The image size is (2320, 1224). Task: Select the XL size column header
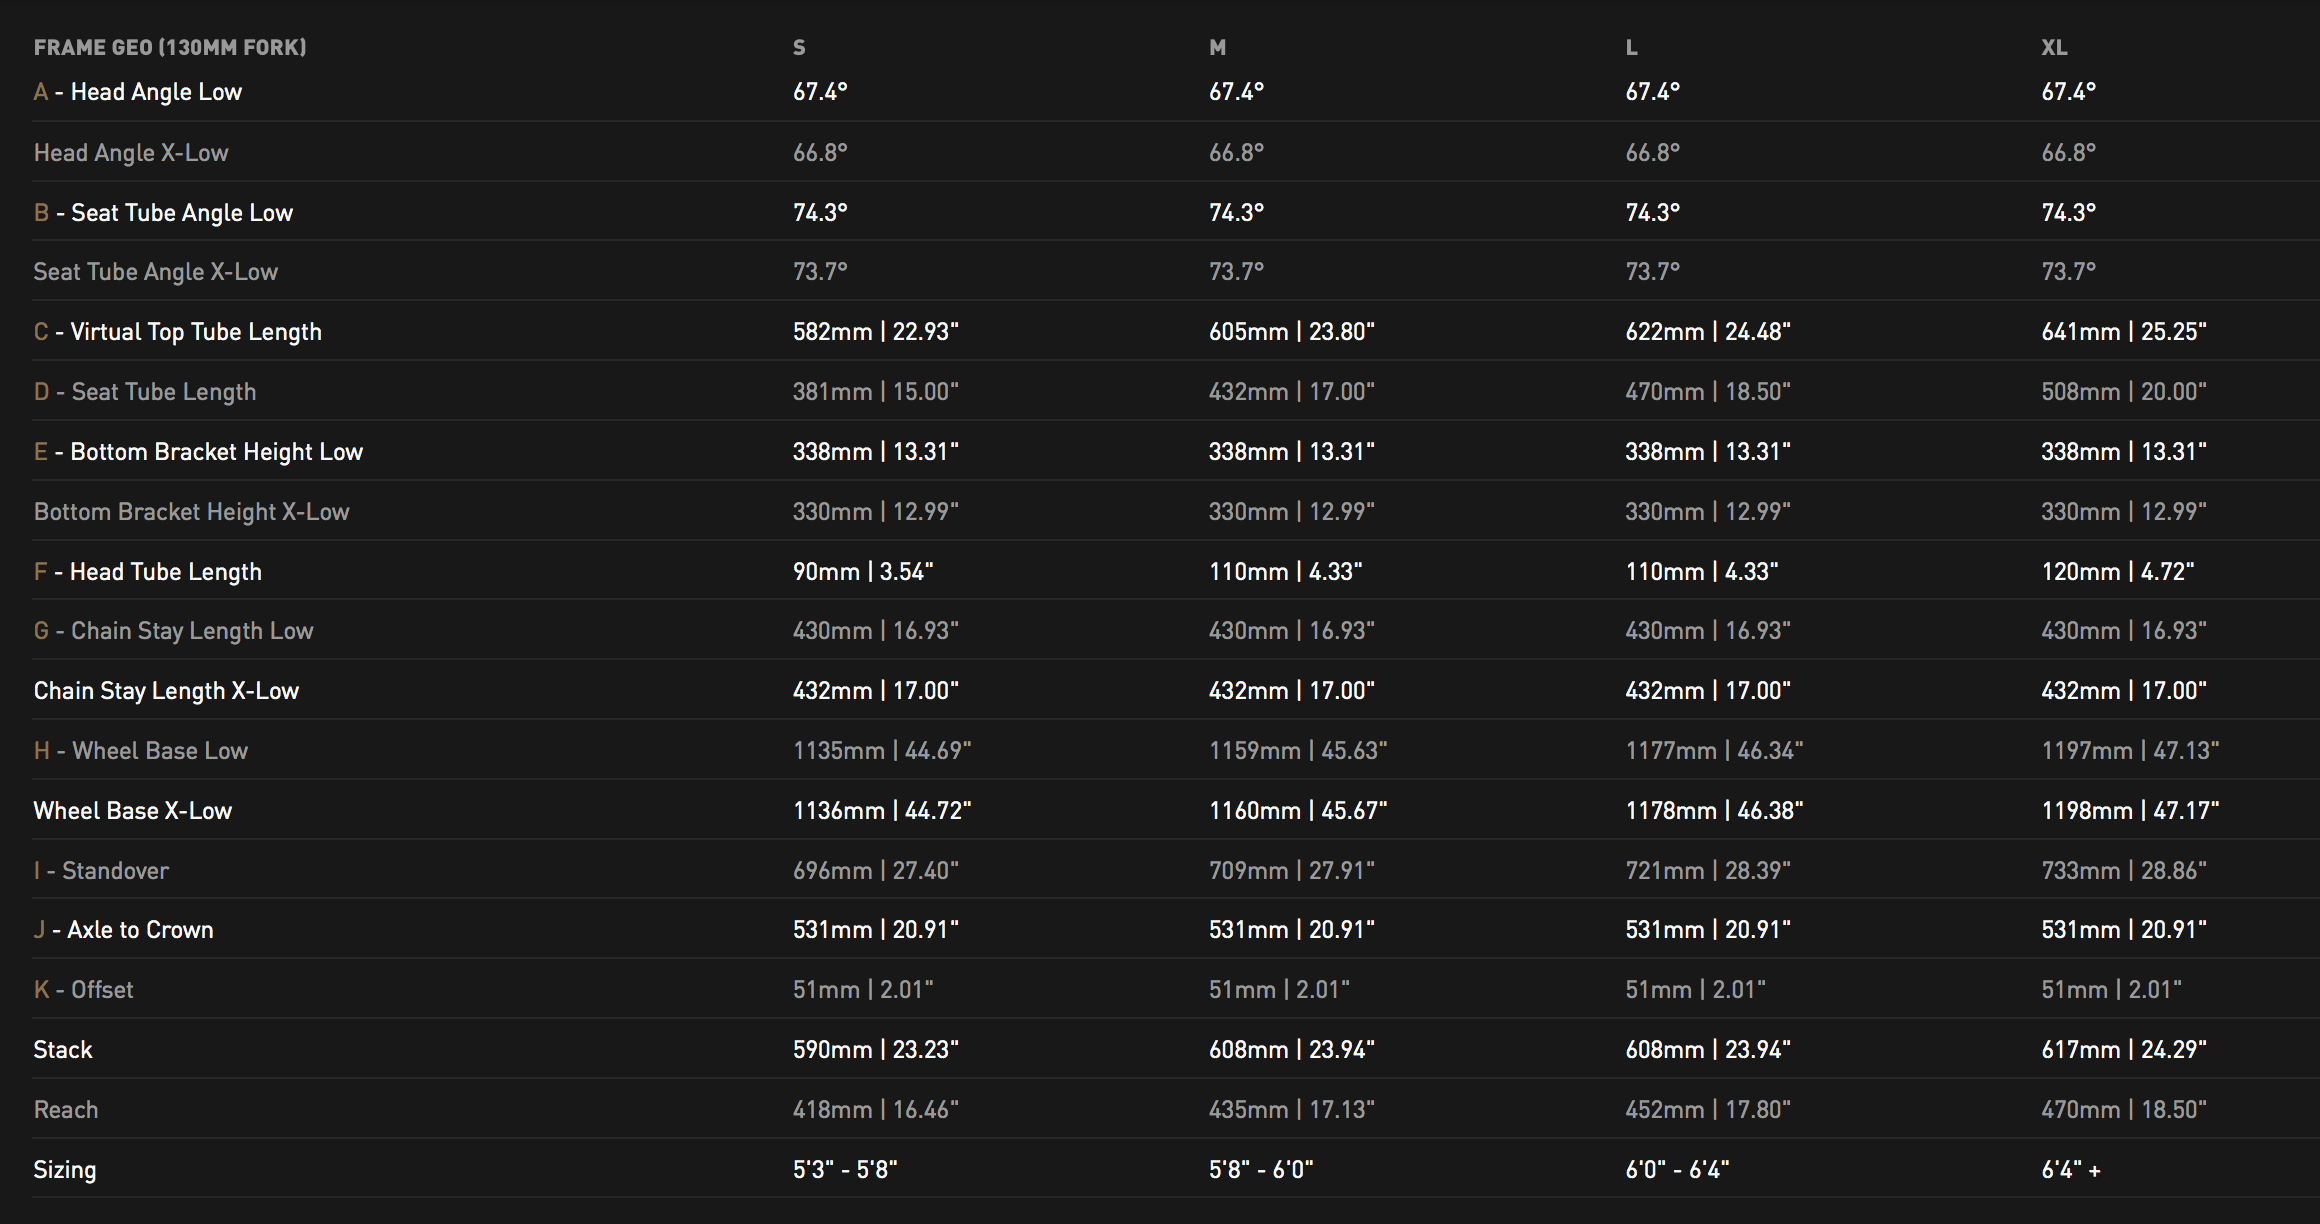2054,48
